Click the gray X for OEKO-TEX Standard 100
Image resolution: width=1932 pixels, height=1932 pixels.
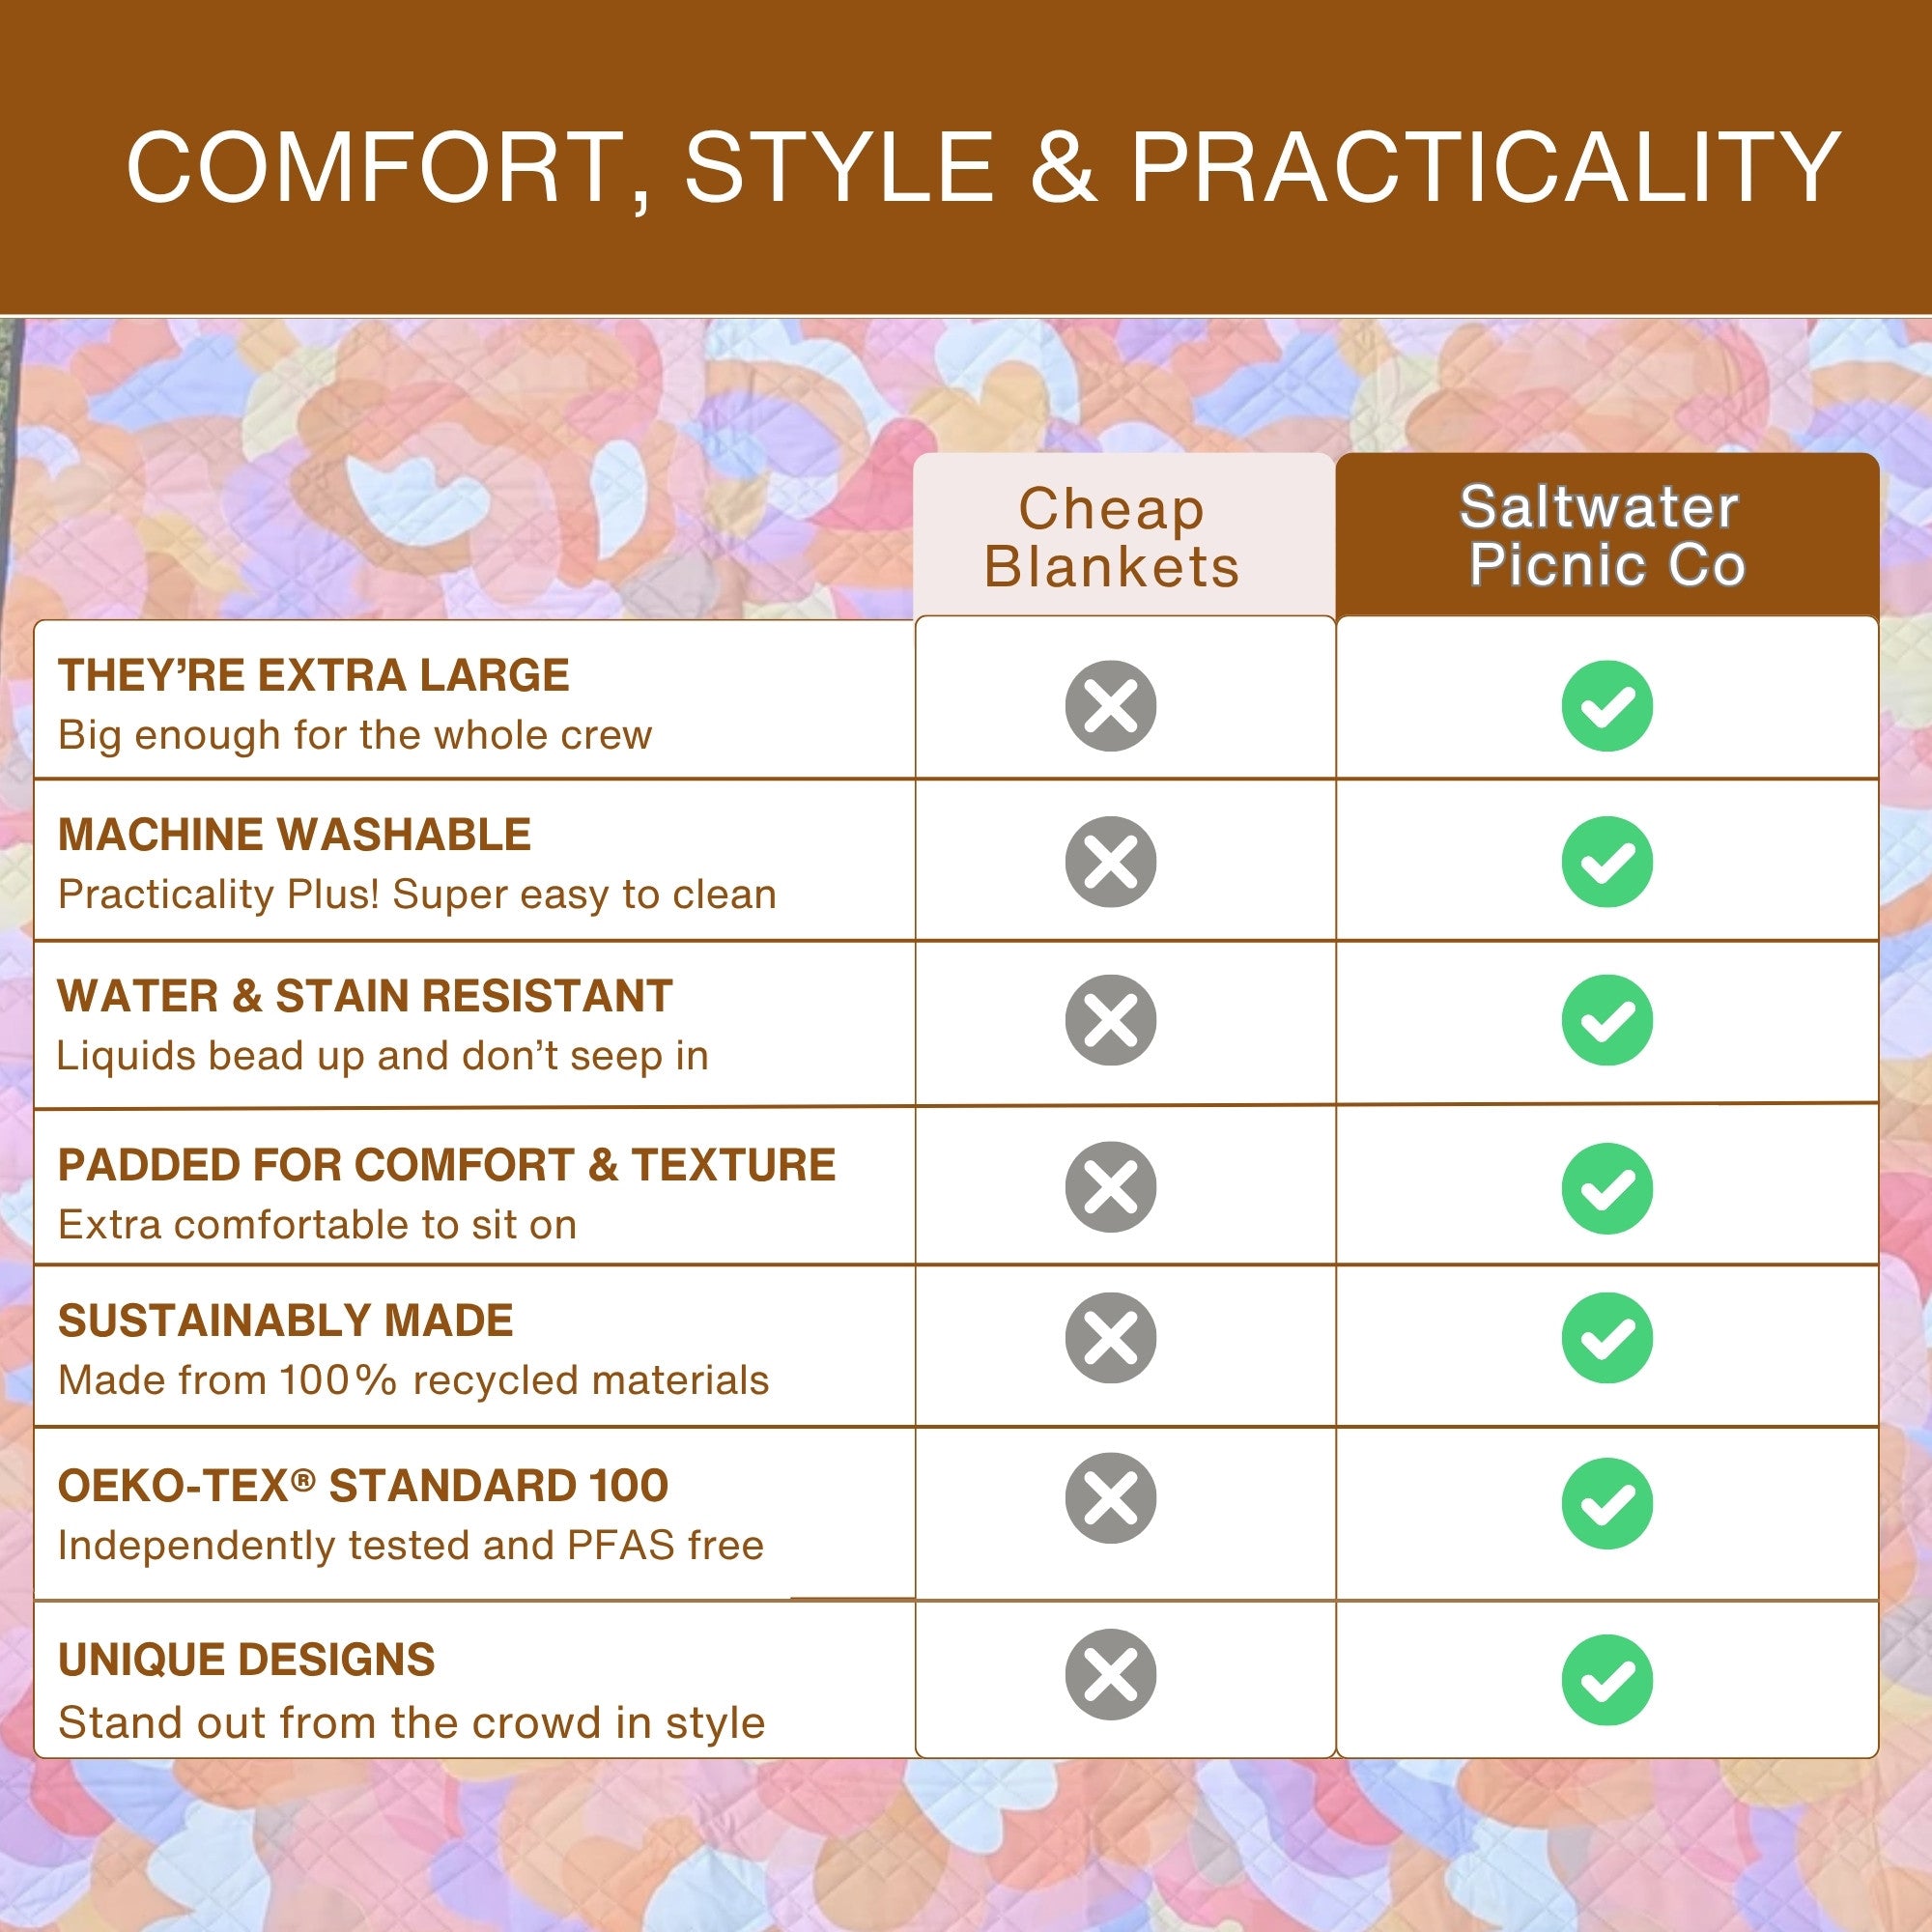point(1110,1498)
